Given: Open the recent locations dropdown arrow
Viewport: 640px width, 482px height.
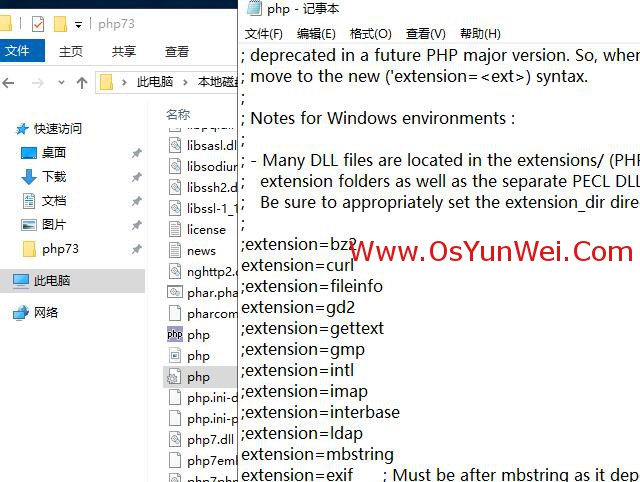Looking at the screenshot, I should [x=61, y=83].
